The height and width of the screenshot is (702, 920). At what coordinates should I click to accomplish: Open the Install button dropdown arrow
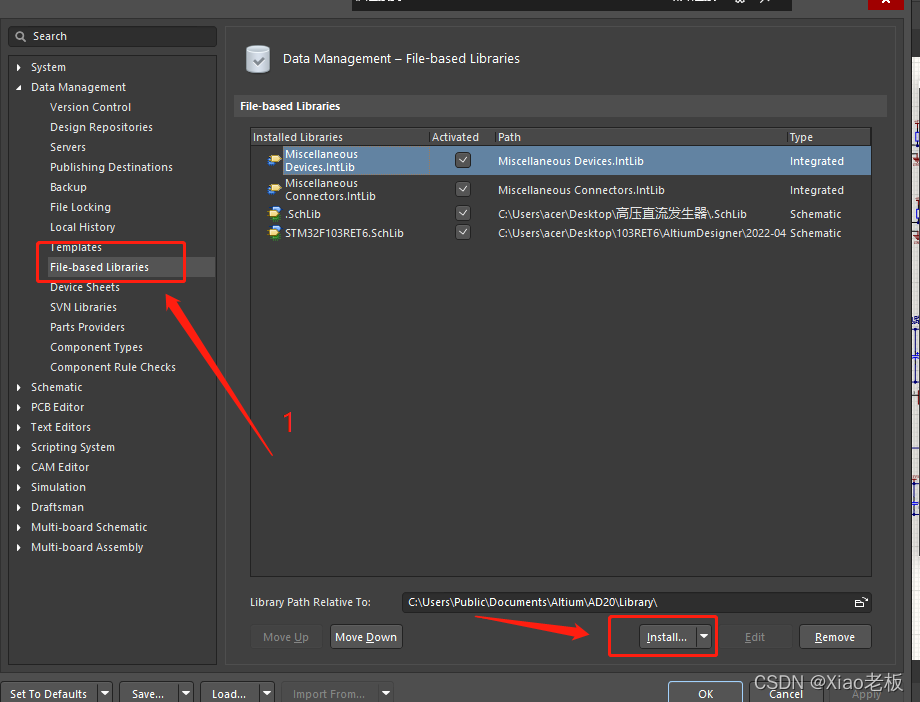(x=704, y=637)
